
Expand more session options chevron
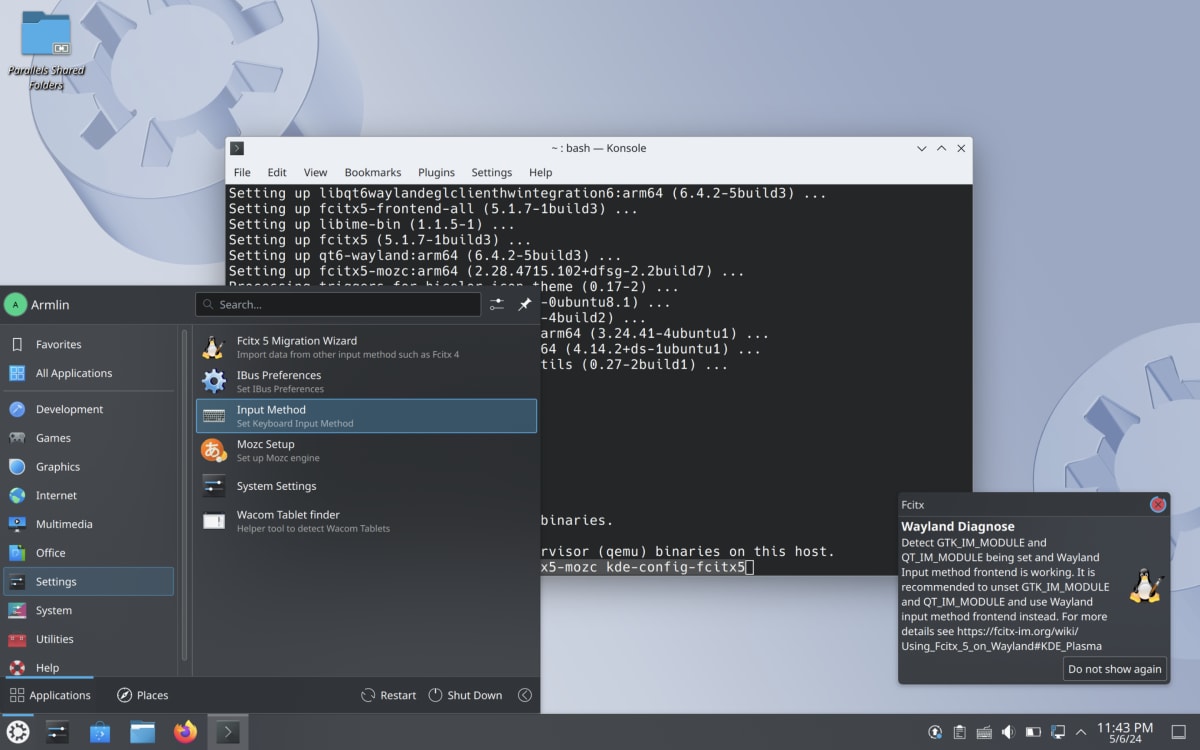pos(524,695)
